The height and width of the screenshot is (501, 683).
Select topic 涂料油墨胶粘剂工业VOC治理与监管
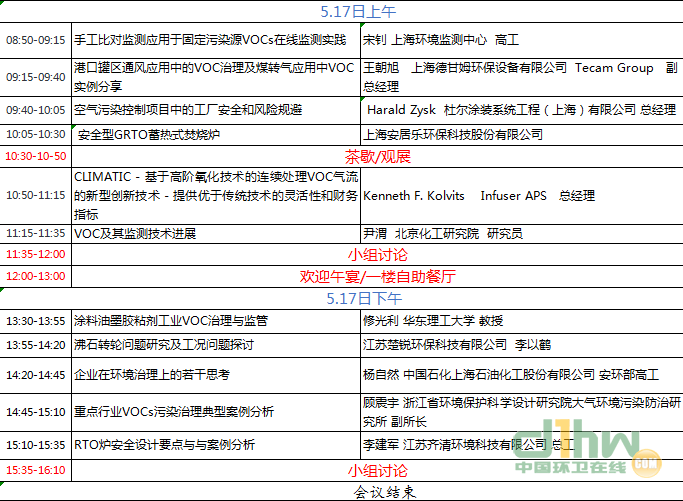coord(172,321)
